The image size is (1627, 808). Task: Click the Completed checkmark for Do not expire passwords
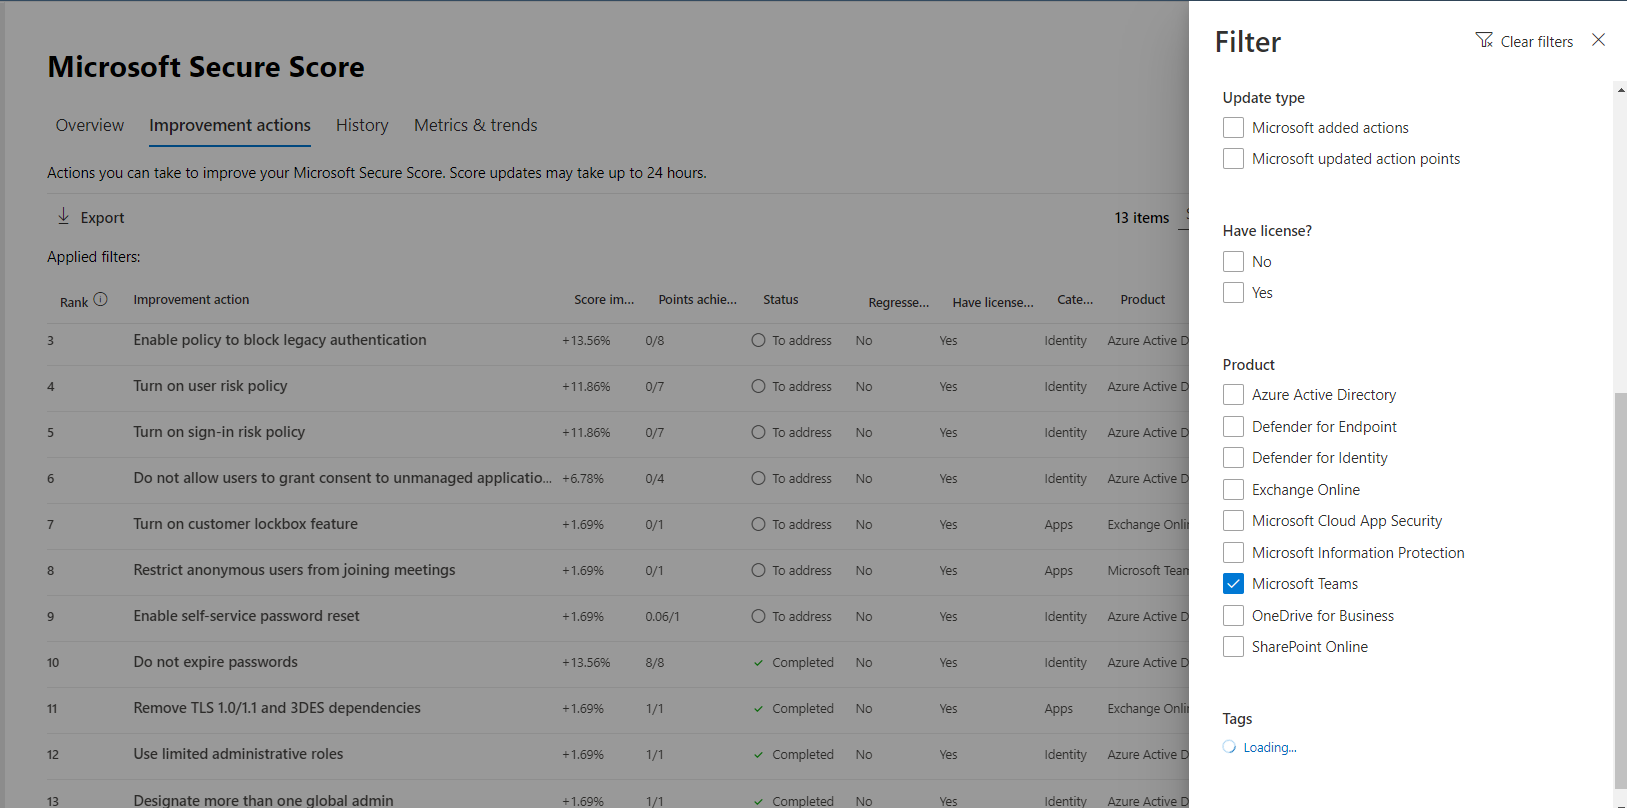758,663
